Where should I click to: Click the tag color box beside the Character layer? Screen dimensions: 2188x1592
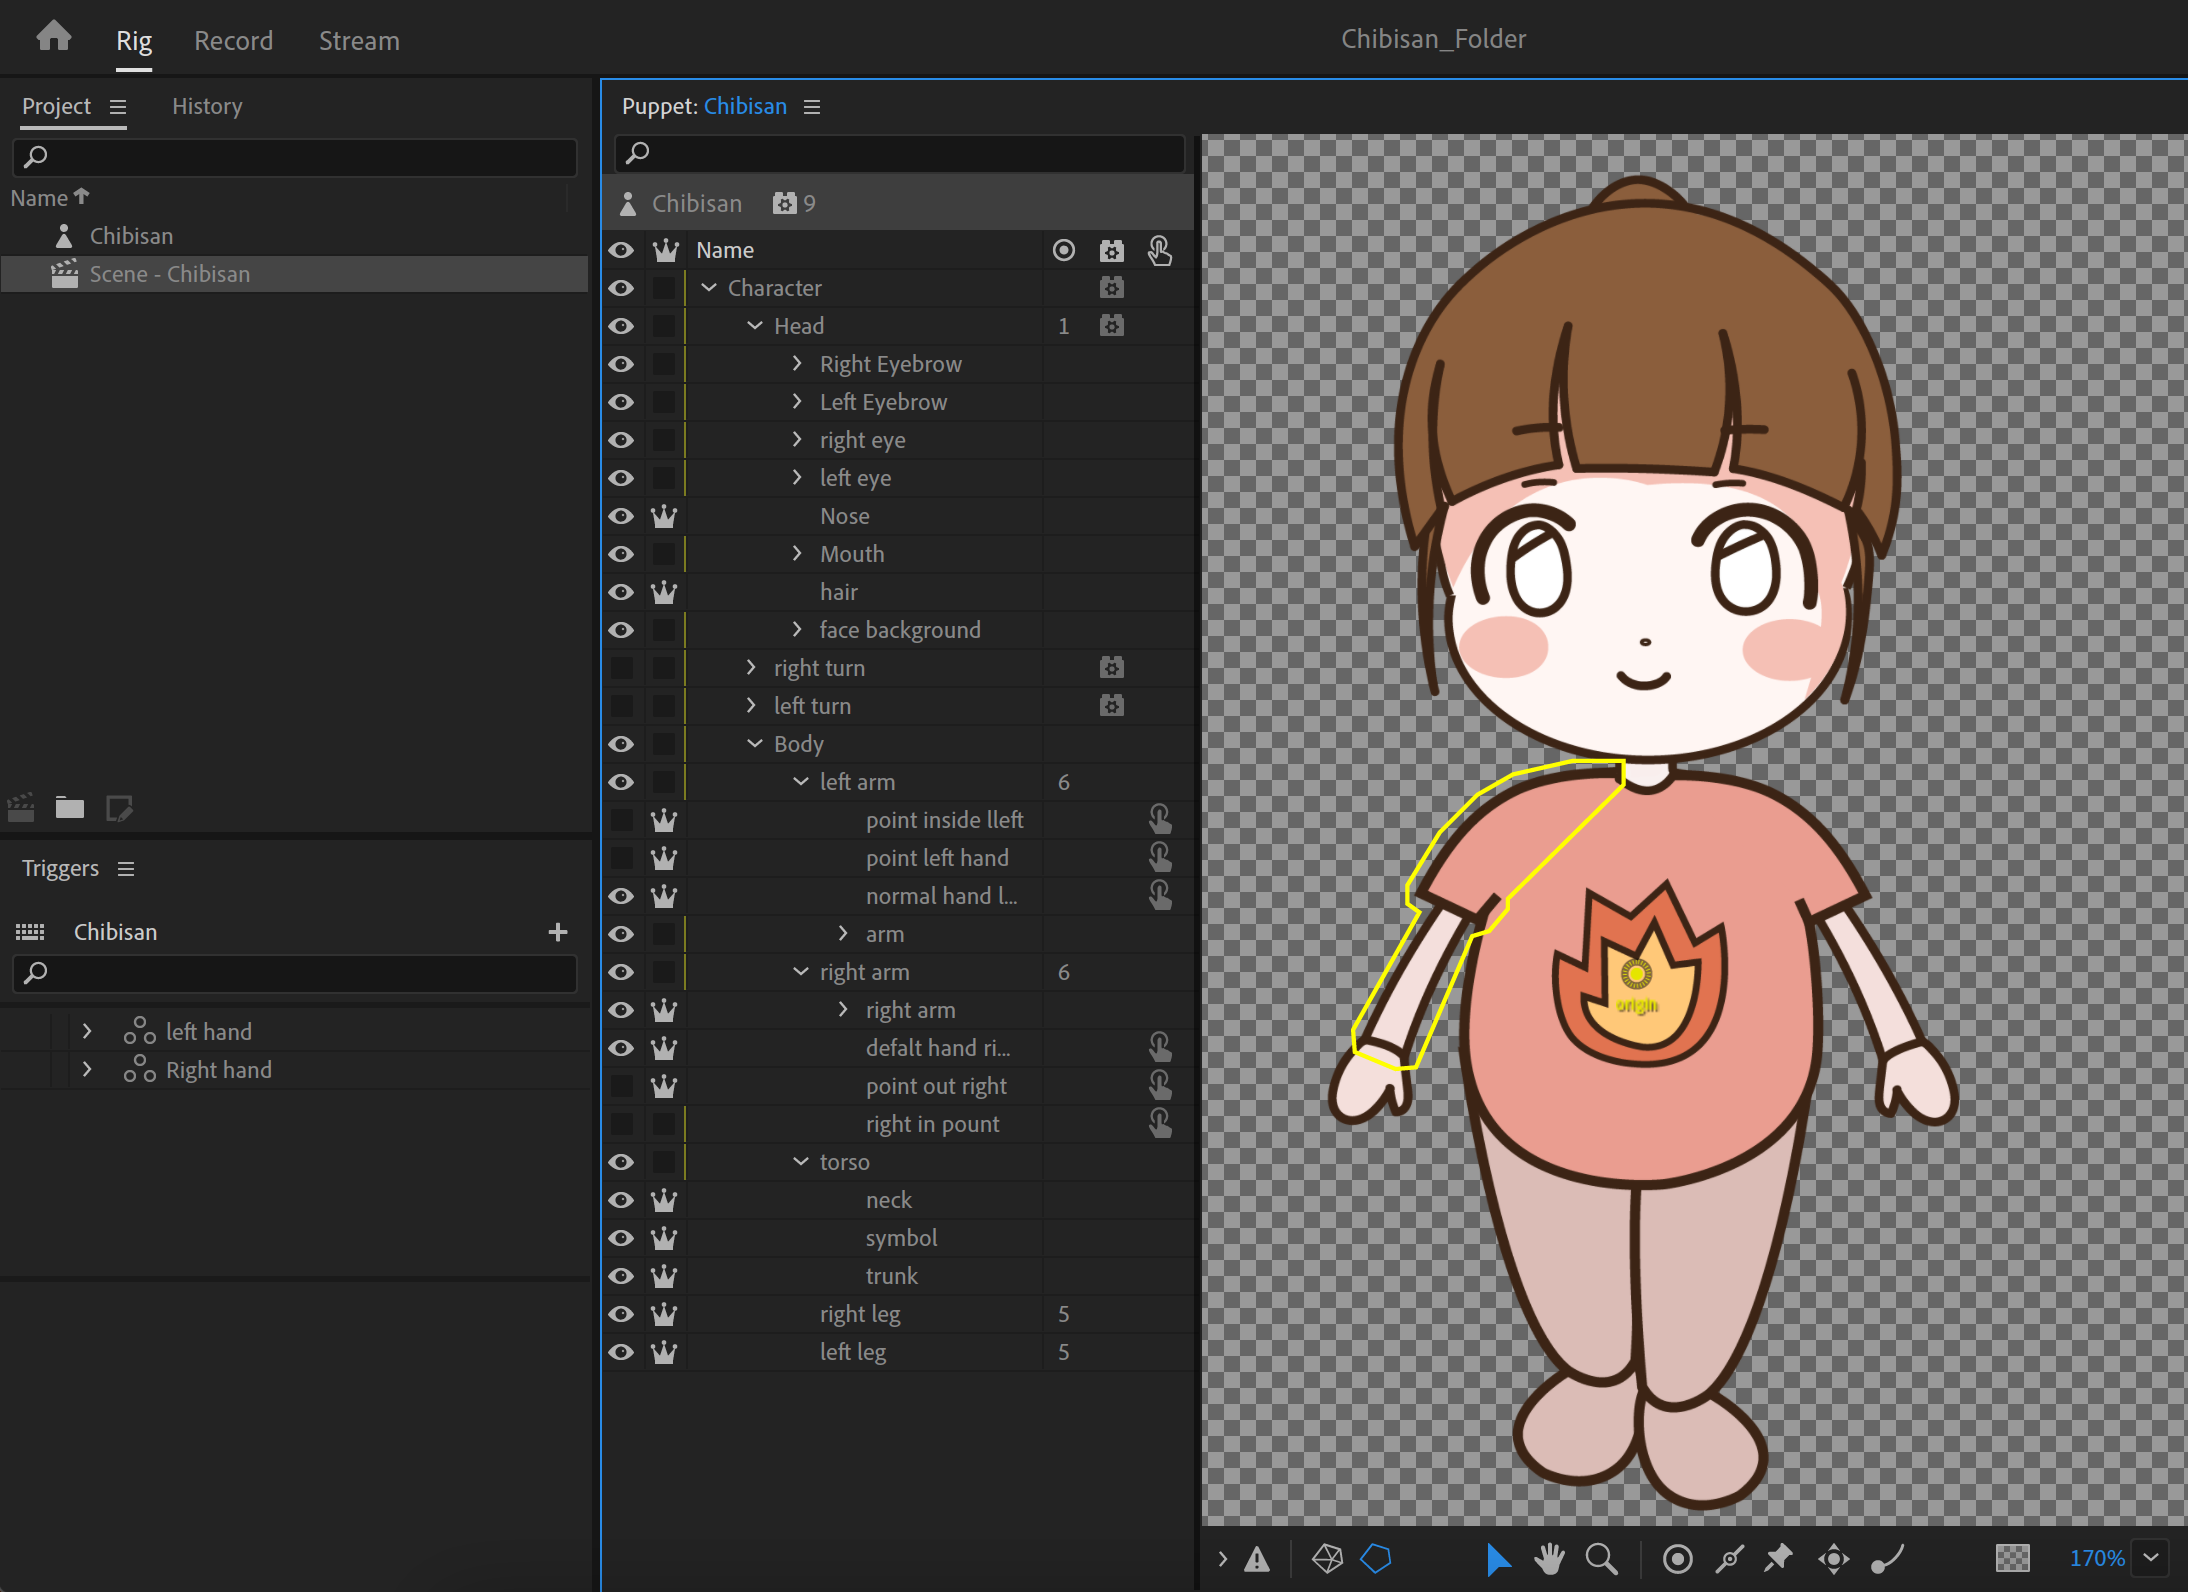tap(665, 288)
